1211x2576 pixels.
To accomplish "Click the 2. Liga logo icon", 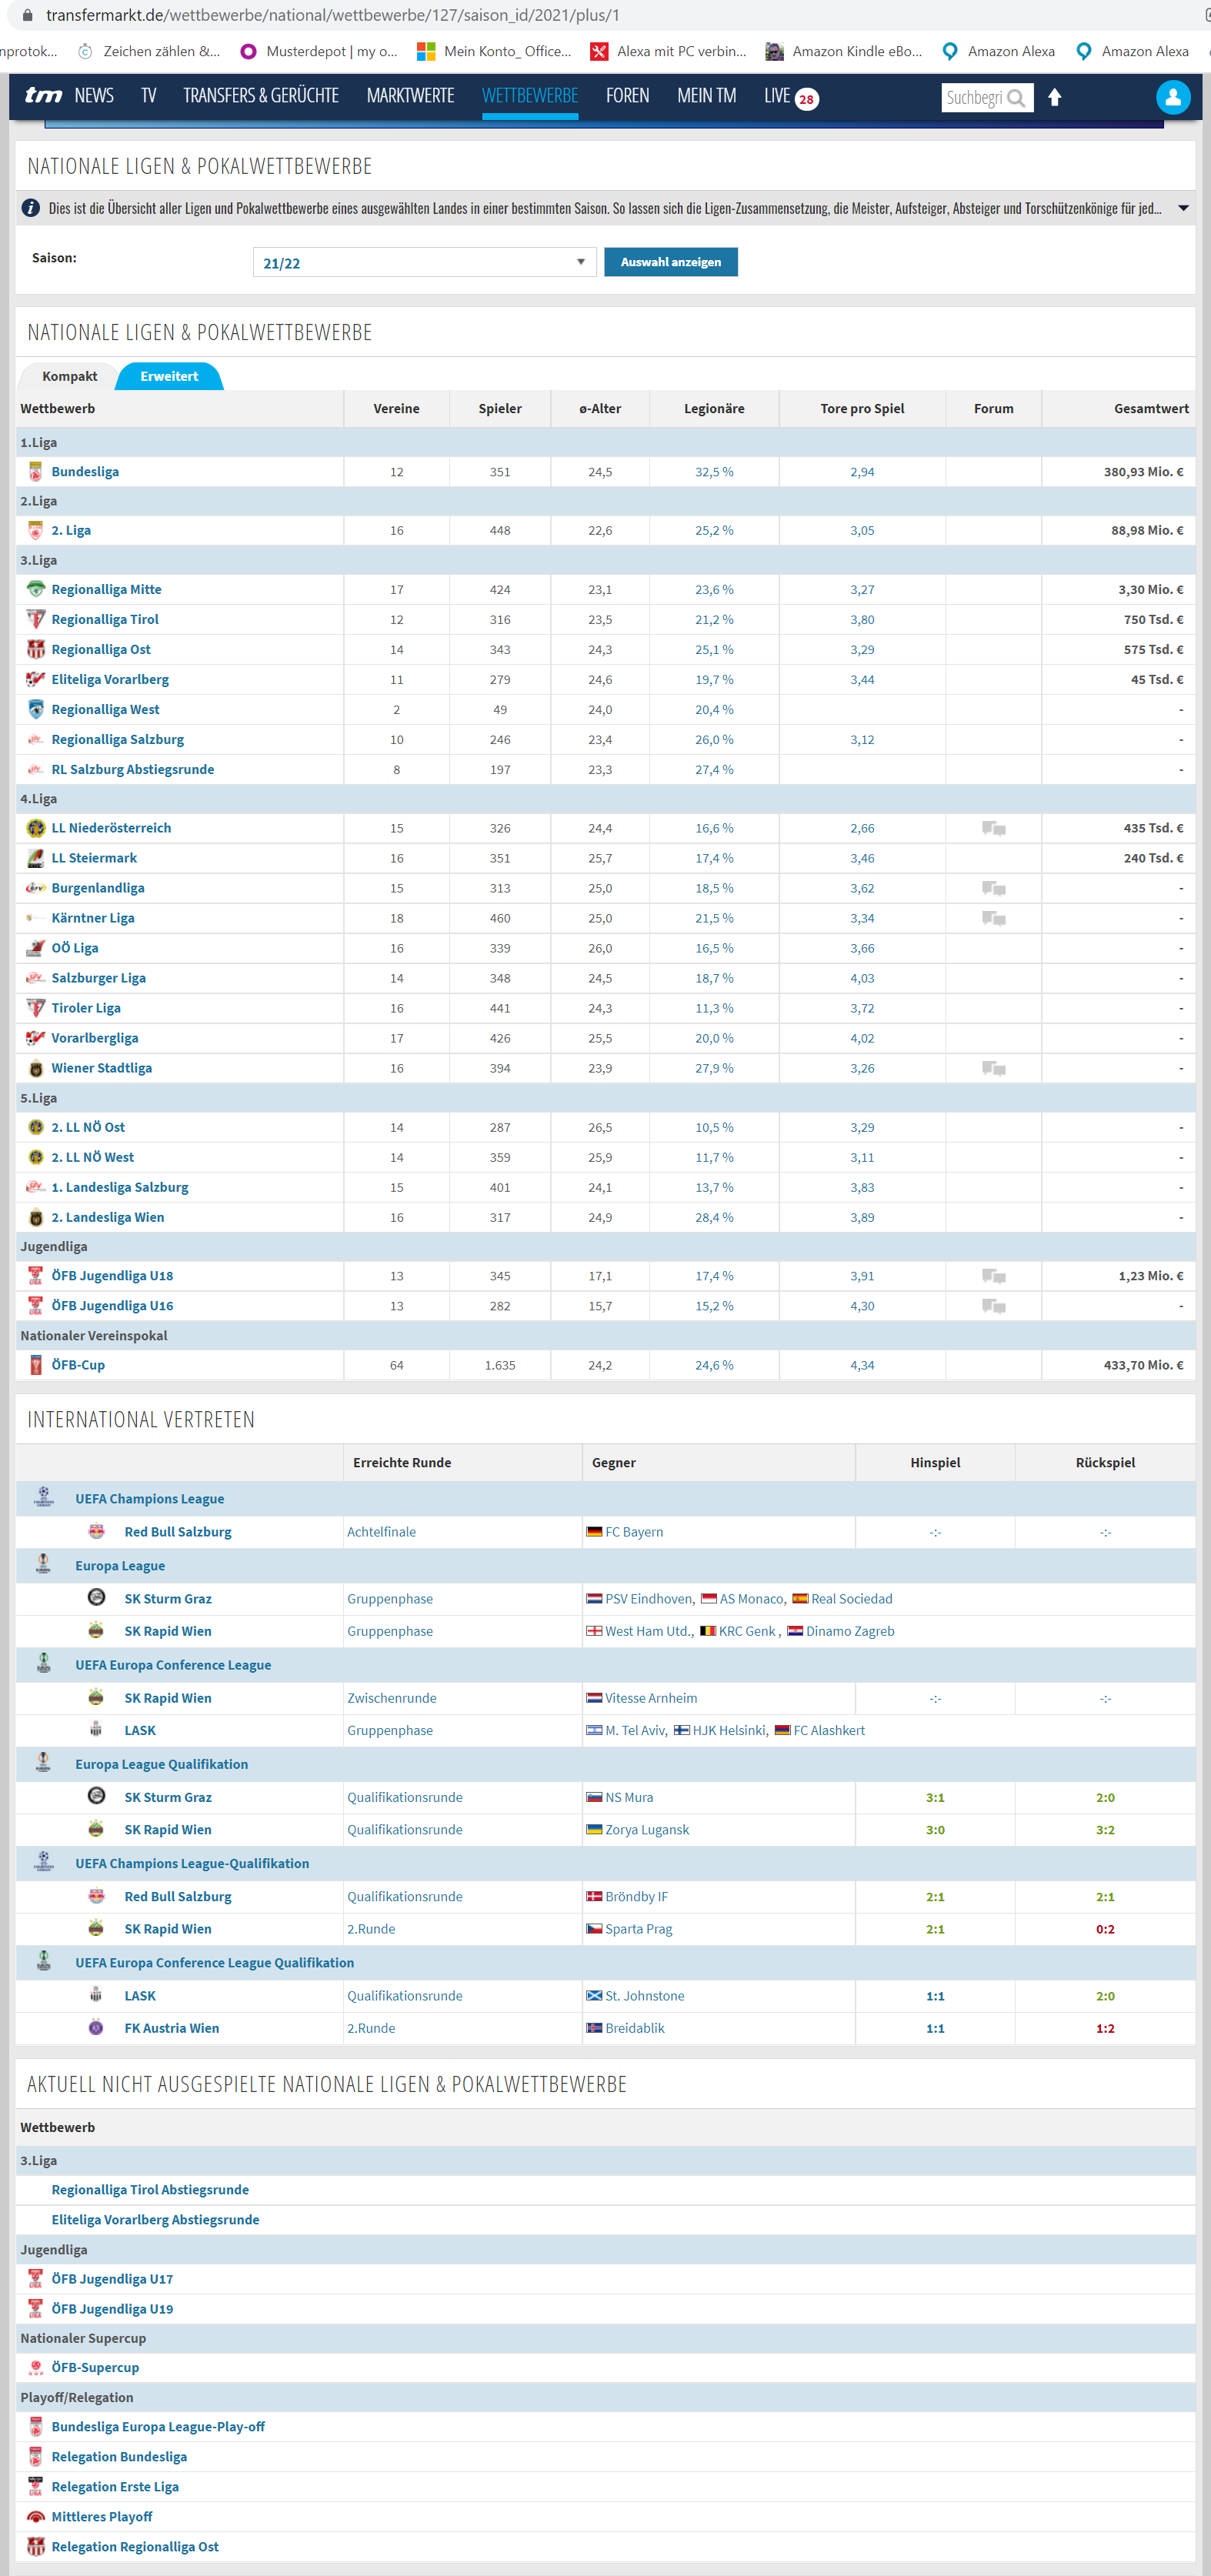I will pos(35,530).
